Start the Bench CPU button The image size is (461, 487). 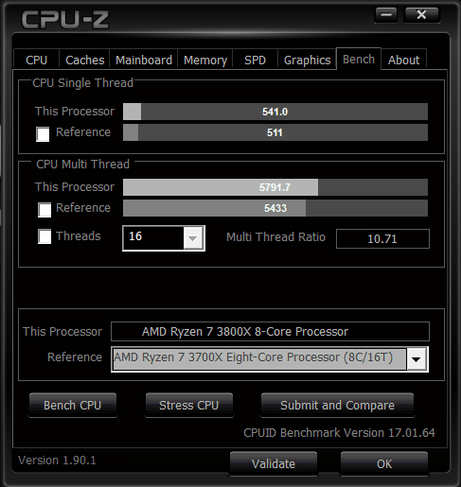point(73,405)
